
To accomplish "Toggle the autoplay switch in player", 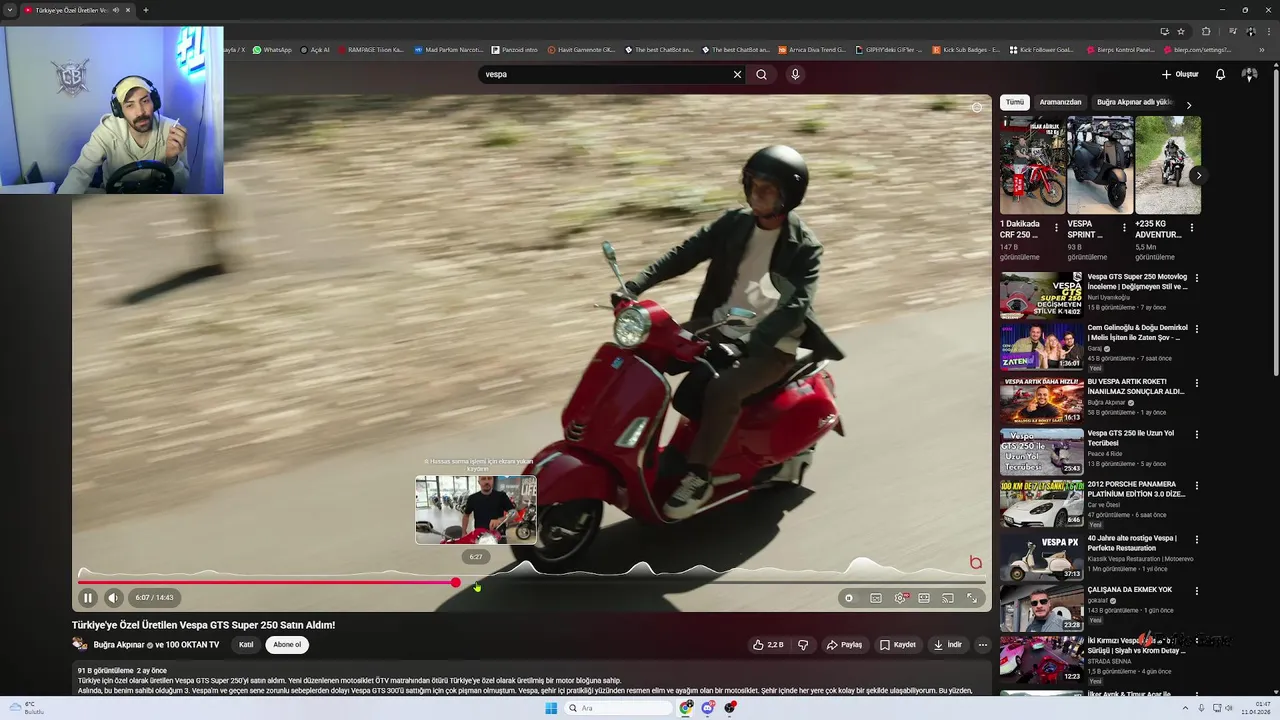I will (849, 598).
